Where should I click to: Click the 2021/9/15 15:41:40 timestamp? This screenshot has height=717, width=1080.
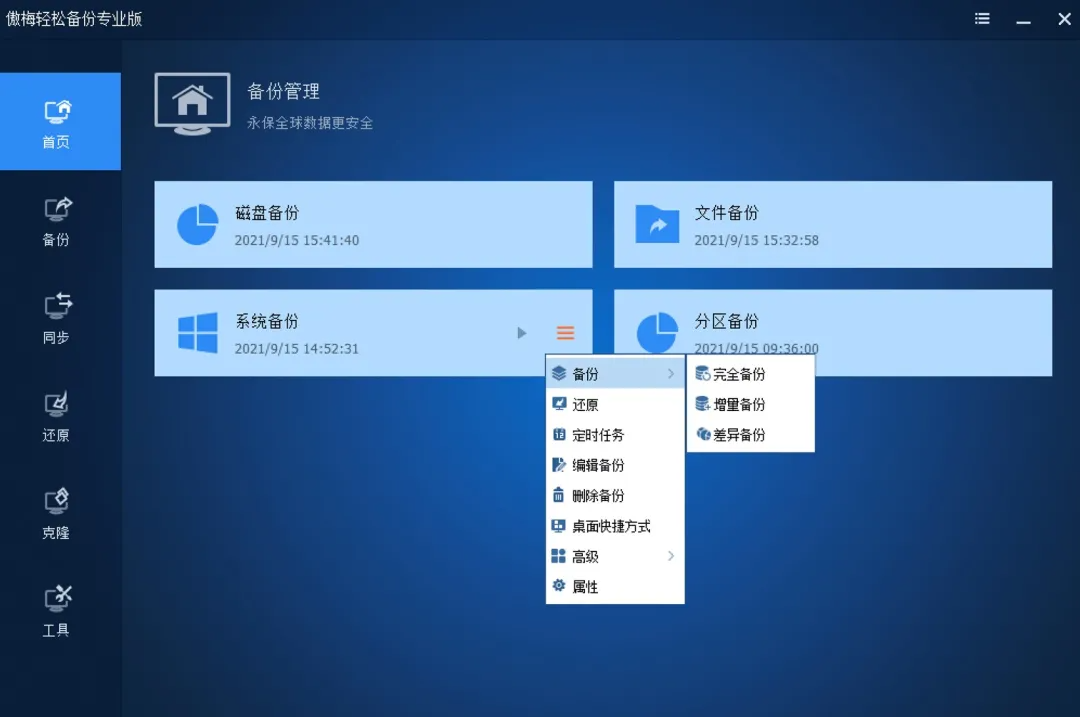tap(297, 240)
